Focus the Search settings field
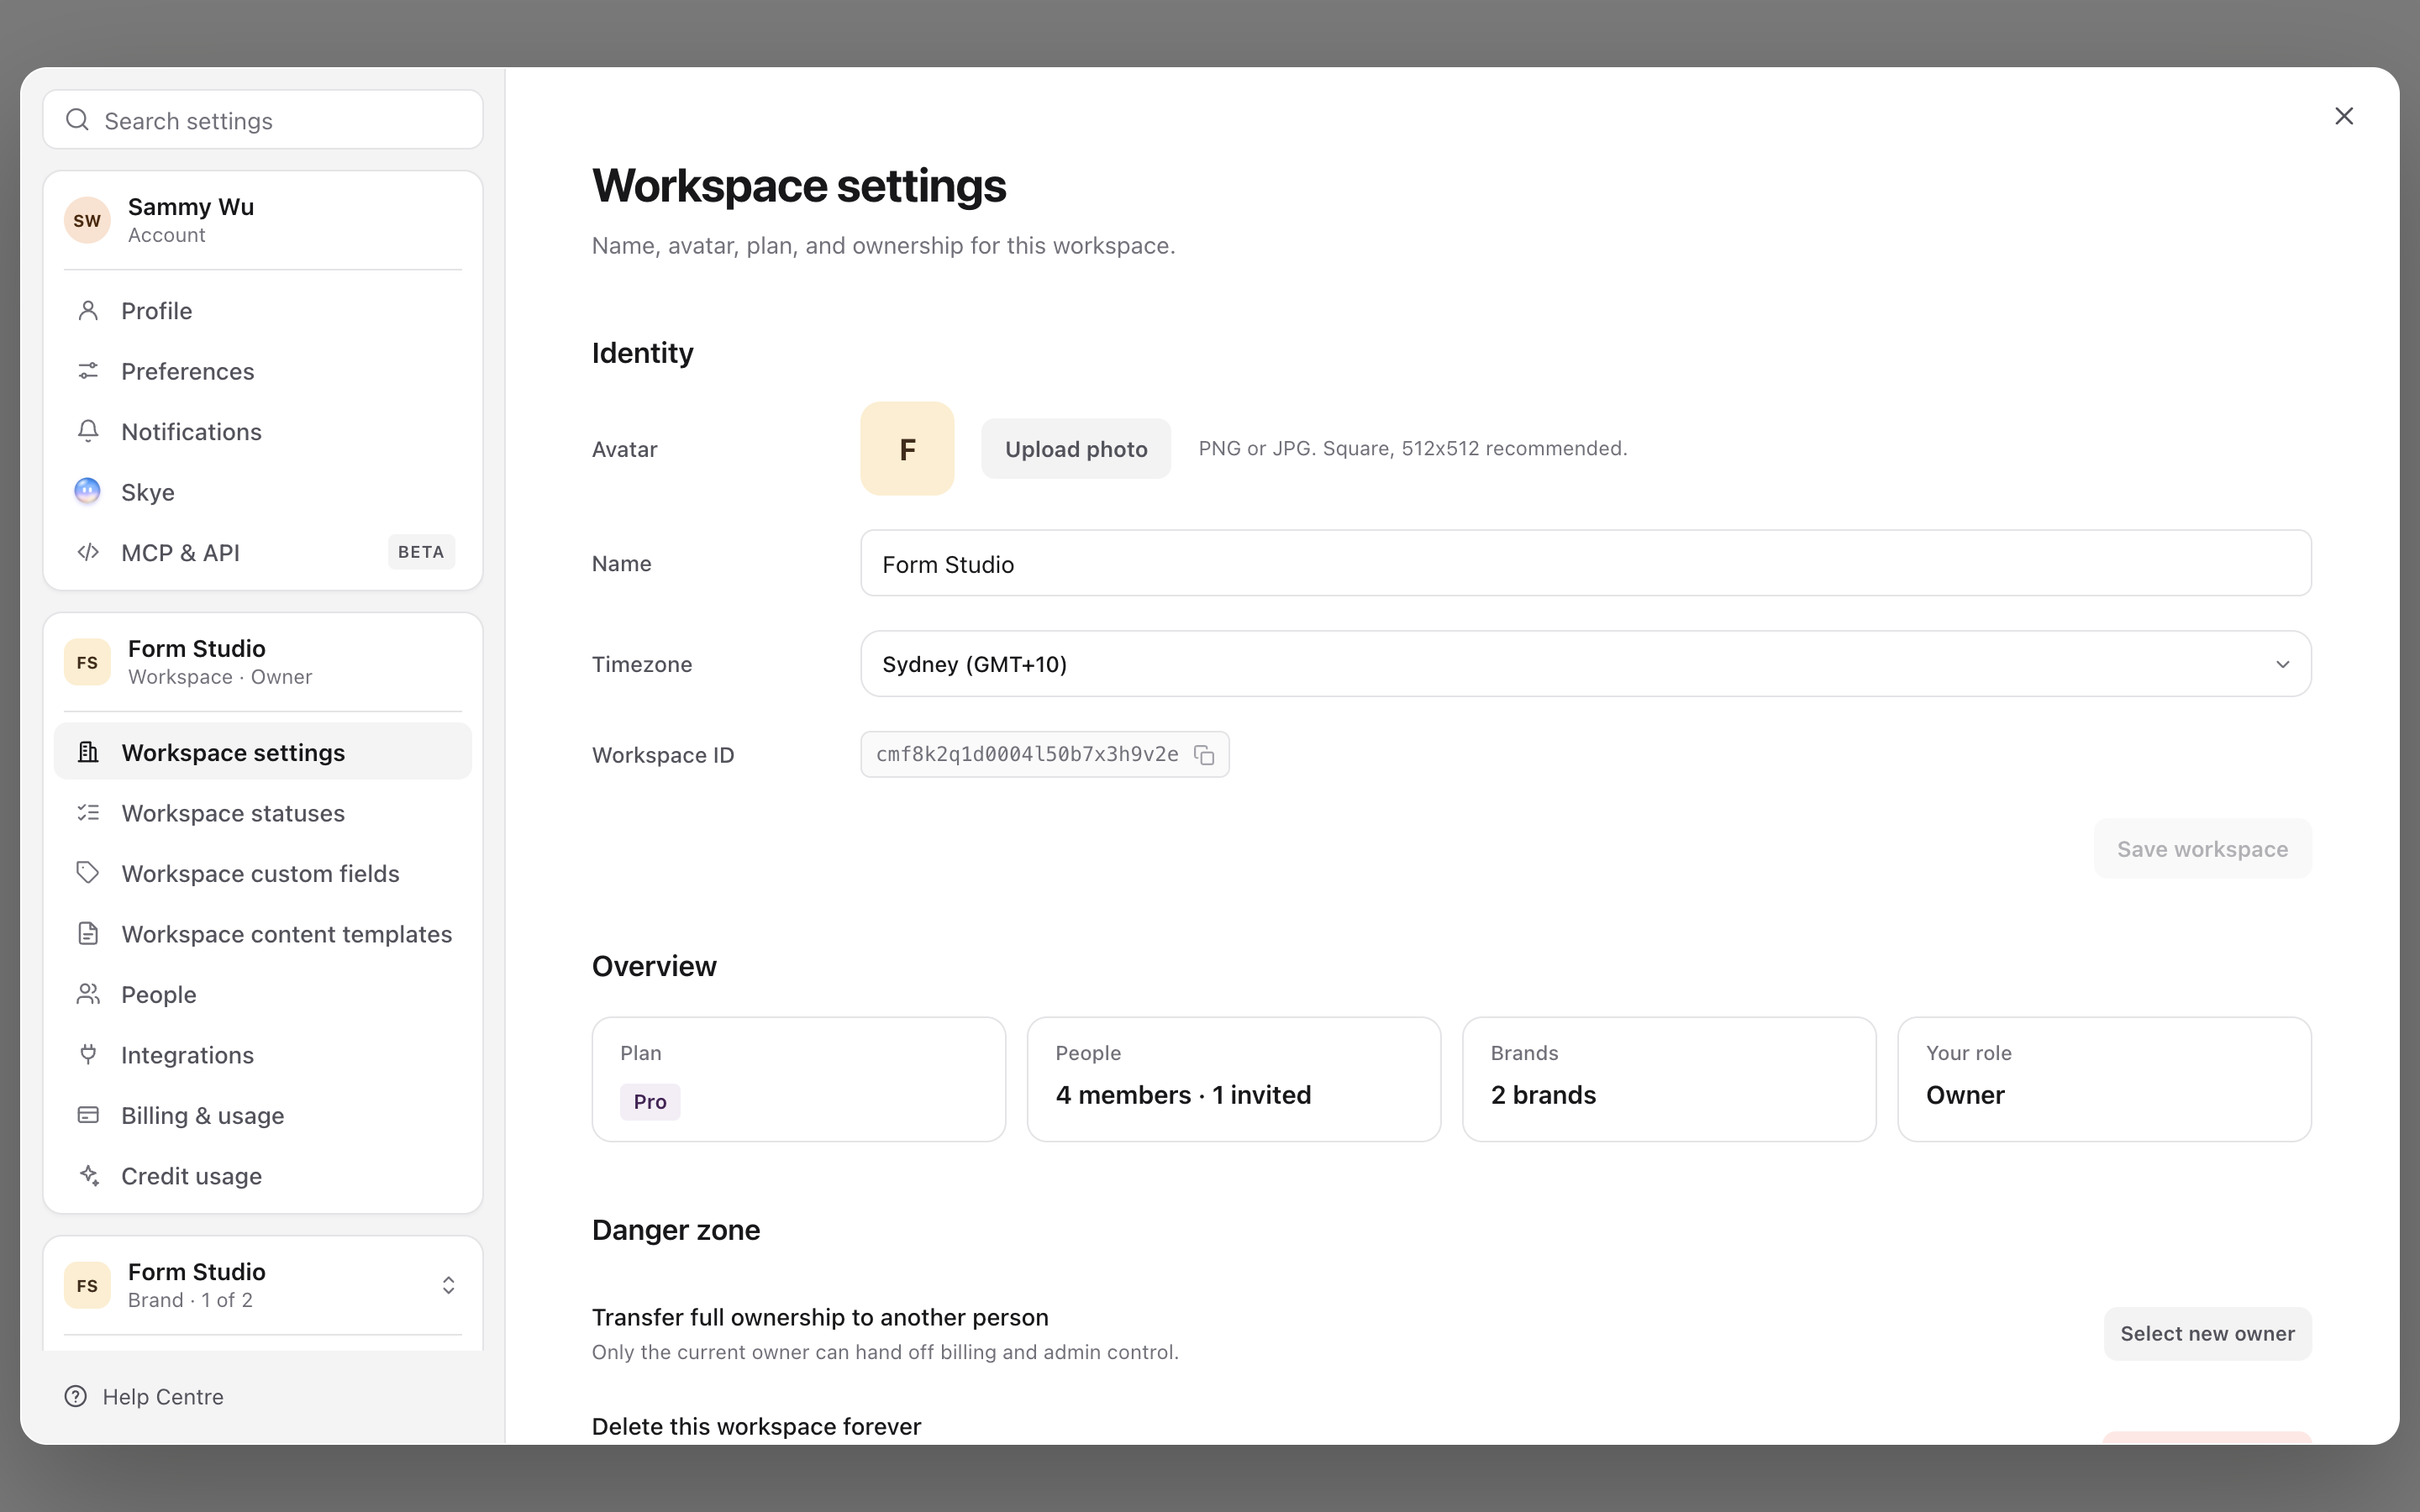Viewport: 2420px width, 1512px height. [263, 120]
